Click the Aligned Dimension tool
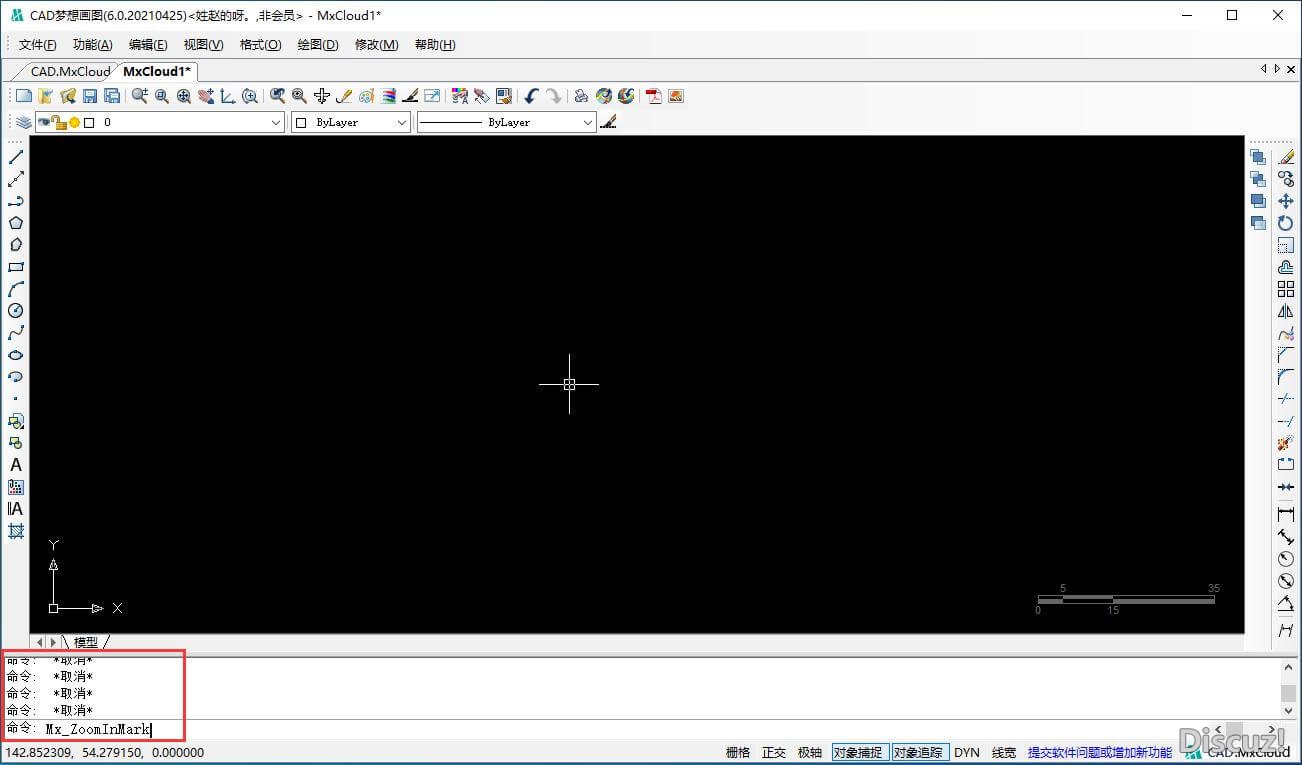The image size is (1302, 765). (x=1286, y=537)
